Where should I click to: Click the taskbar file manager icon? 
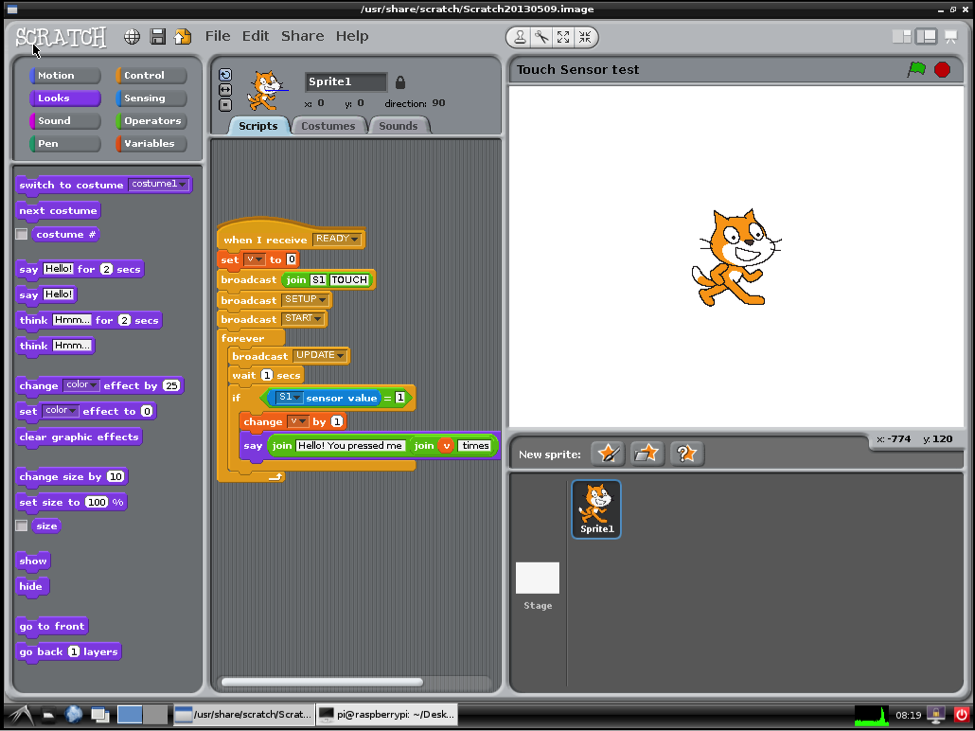click(48, 715)
